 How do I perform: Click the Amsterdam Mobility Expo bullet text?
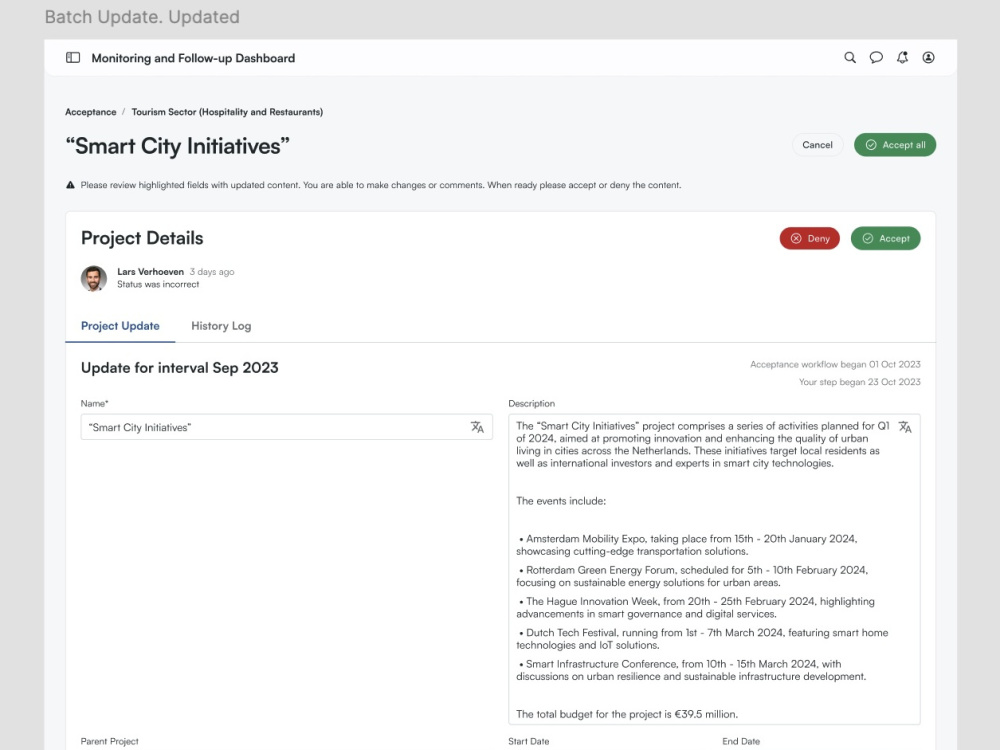click(687, 545)
